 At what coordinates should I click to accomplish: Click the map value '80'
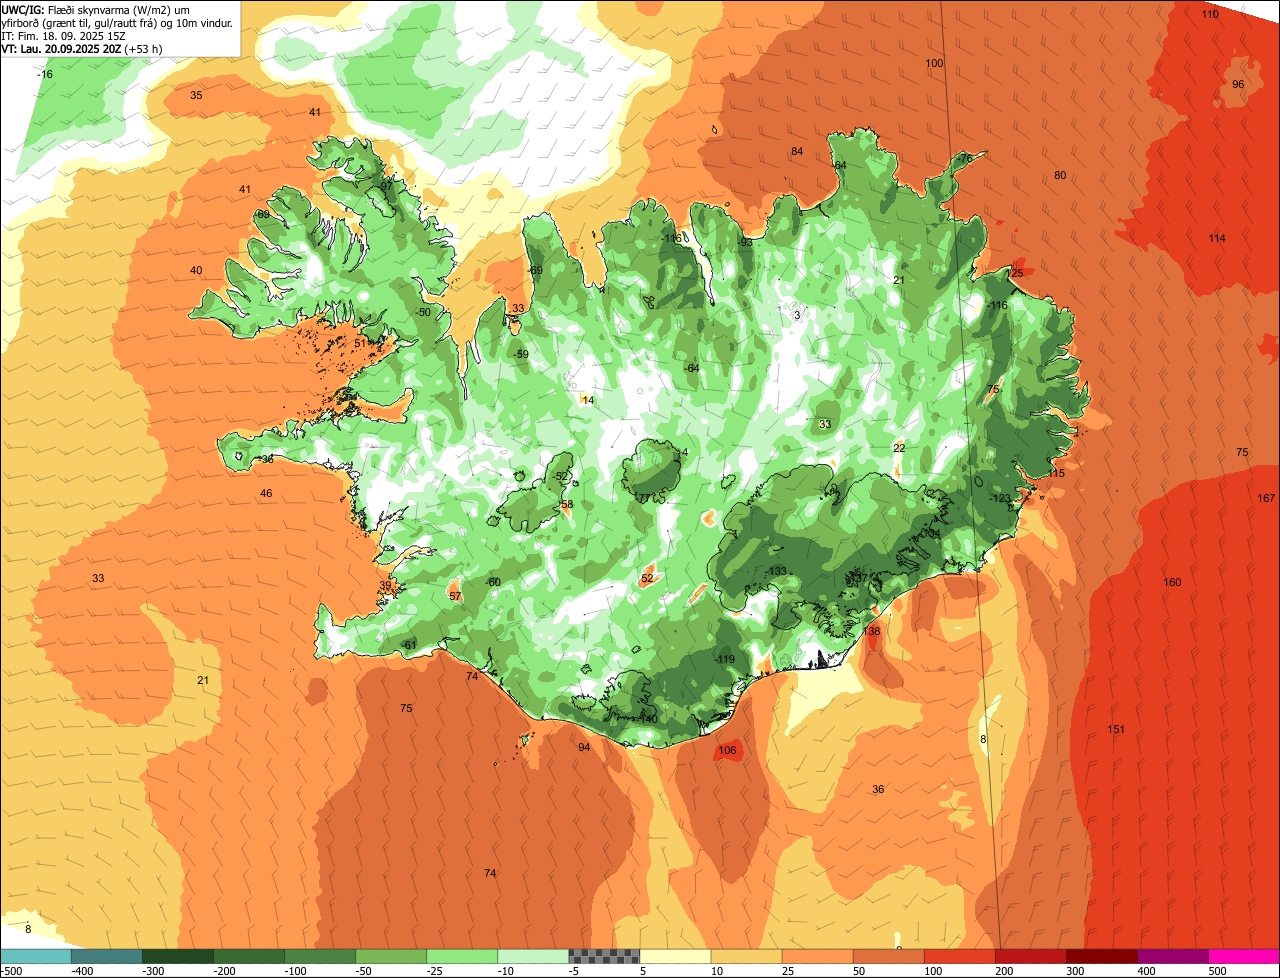(x=1060, y=175)
